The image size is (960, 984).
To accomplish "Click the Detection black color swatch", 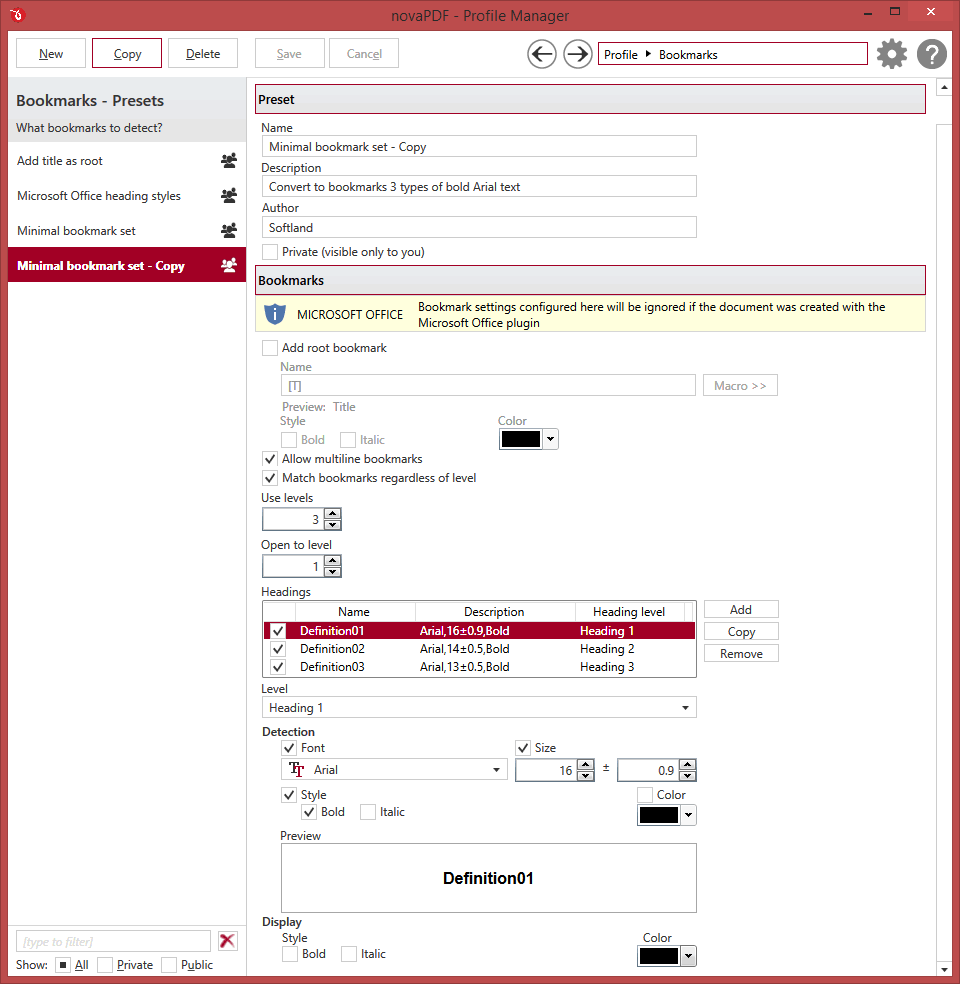I will point(659,815).
